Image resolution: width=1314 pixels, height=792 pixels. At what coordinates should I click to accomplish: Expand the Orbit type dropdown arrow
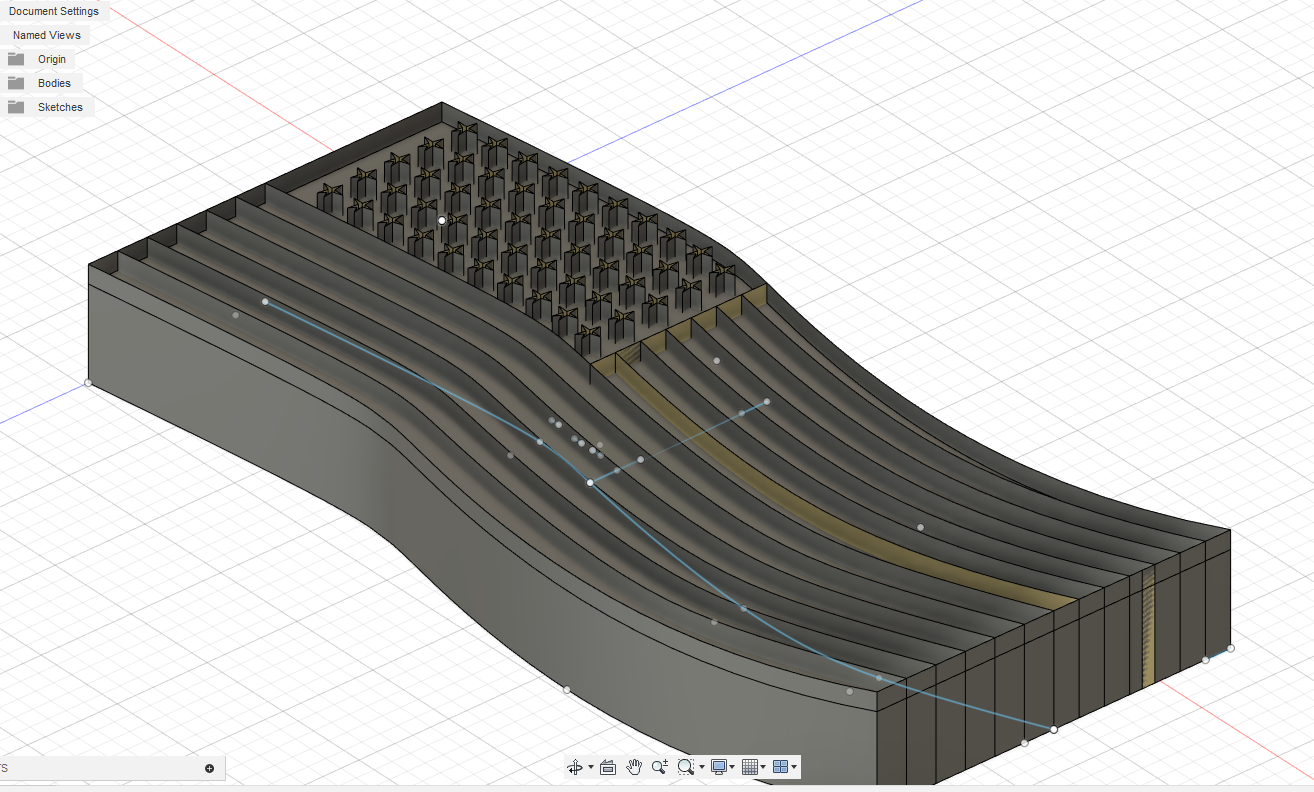click(x=591, y=768)
